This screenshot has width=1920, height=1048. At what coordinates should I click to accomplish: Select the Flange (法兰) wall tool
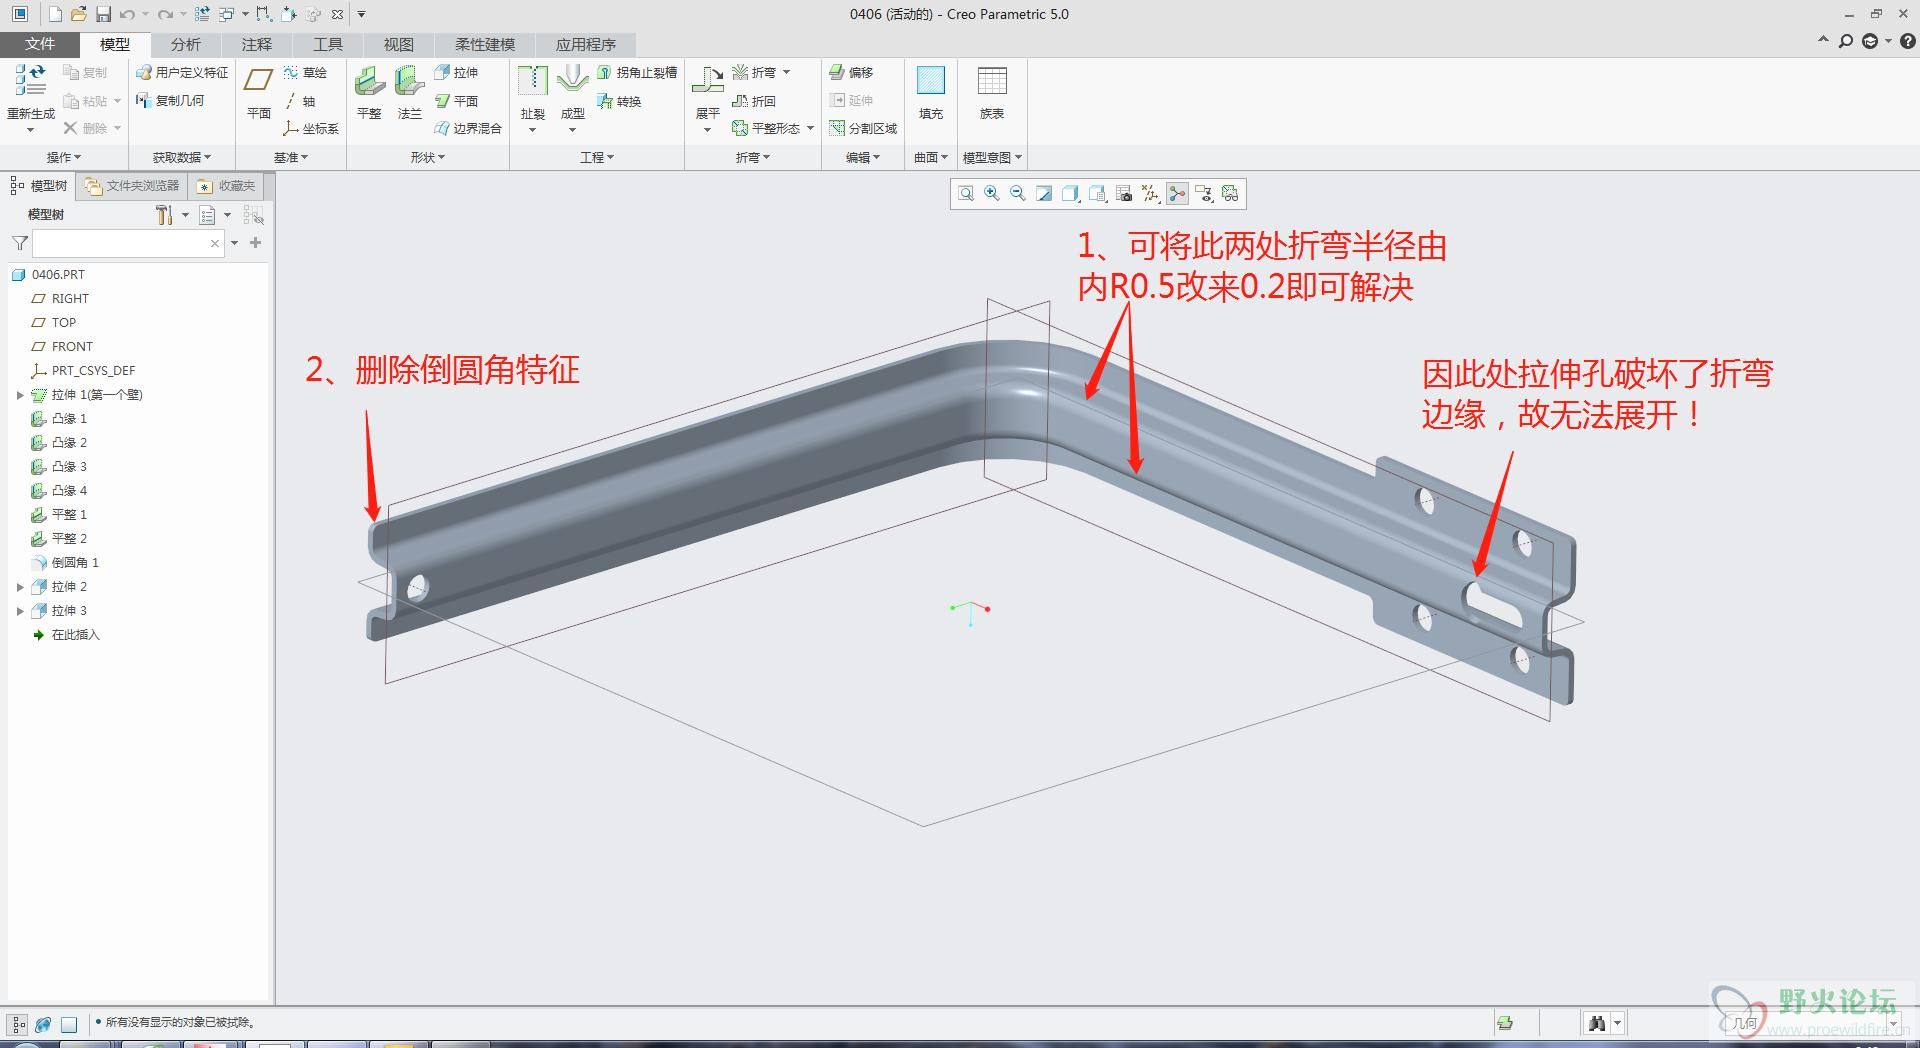pyautogui.click(x=409, y=93)
